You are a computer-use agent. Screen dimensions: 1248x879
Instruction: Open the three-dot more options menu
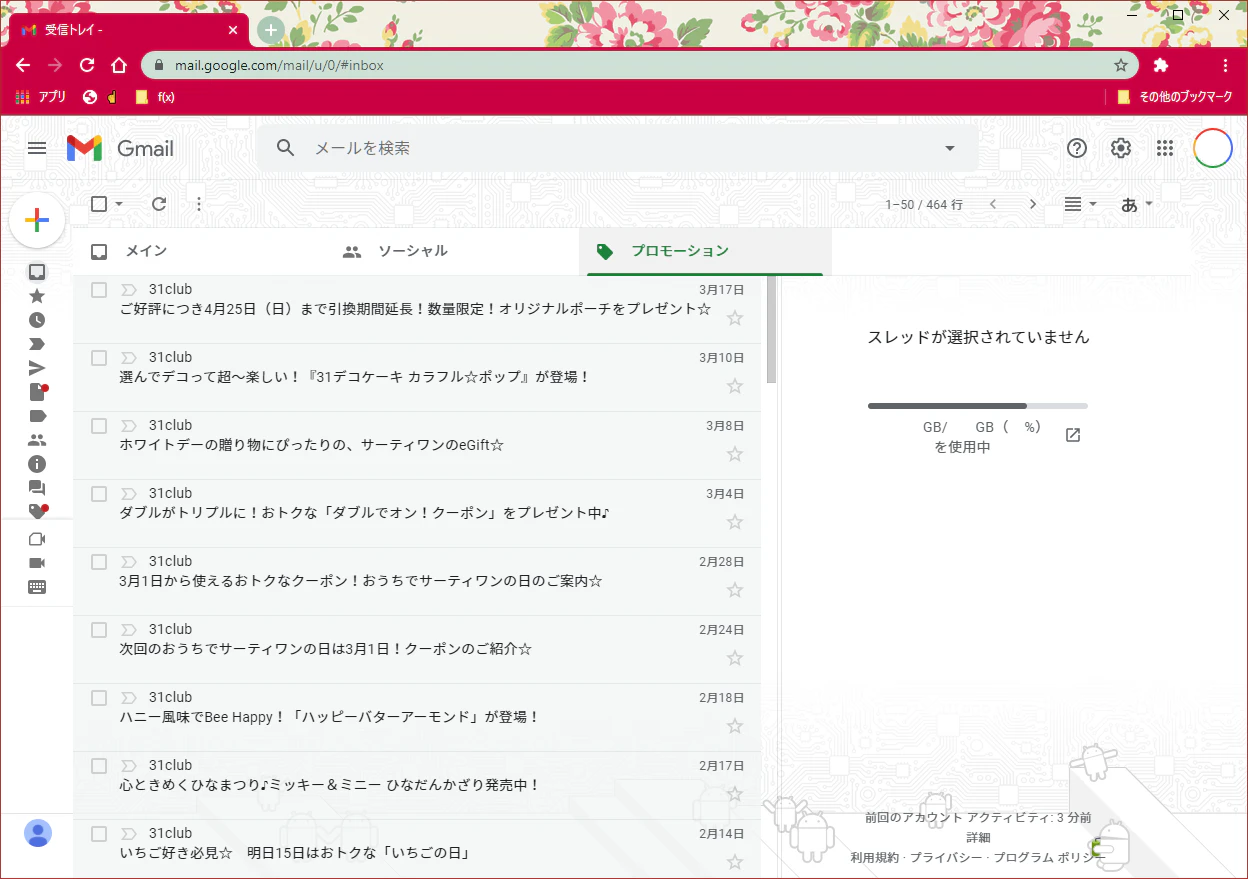coord(199,204)
